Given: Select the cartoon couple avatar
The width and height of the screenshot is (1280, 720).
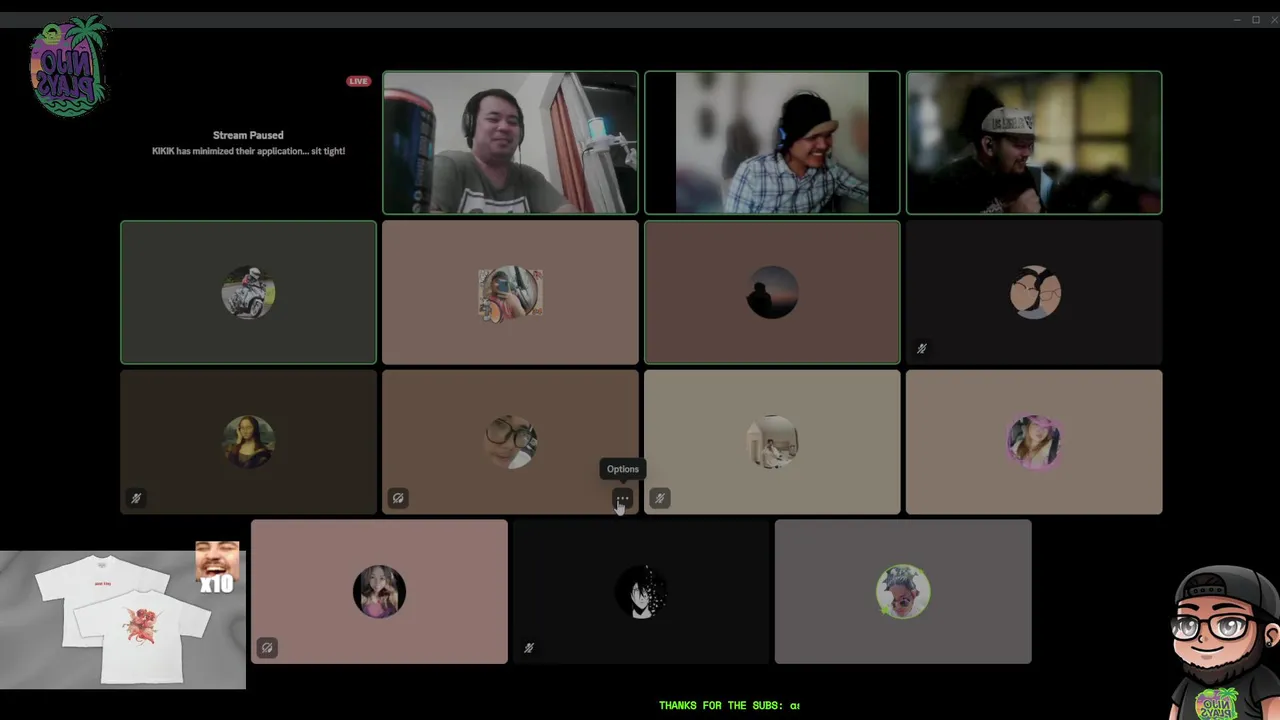Looking at the screenshot, I should tap(1034, 292).
